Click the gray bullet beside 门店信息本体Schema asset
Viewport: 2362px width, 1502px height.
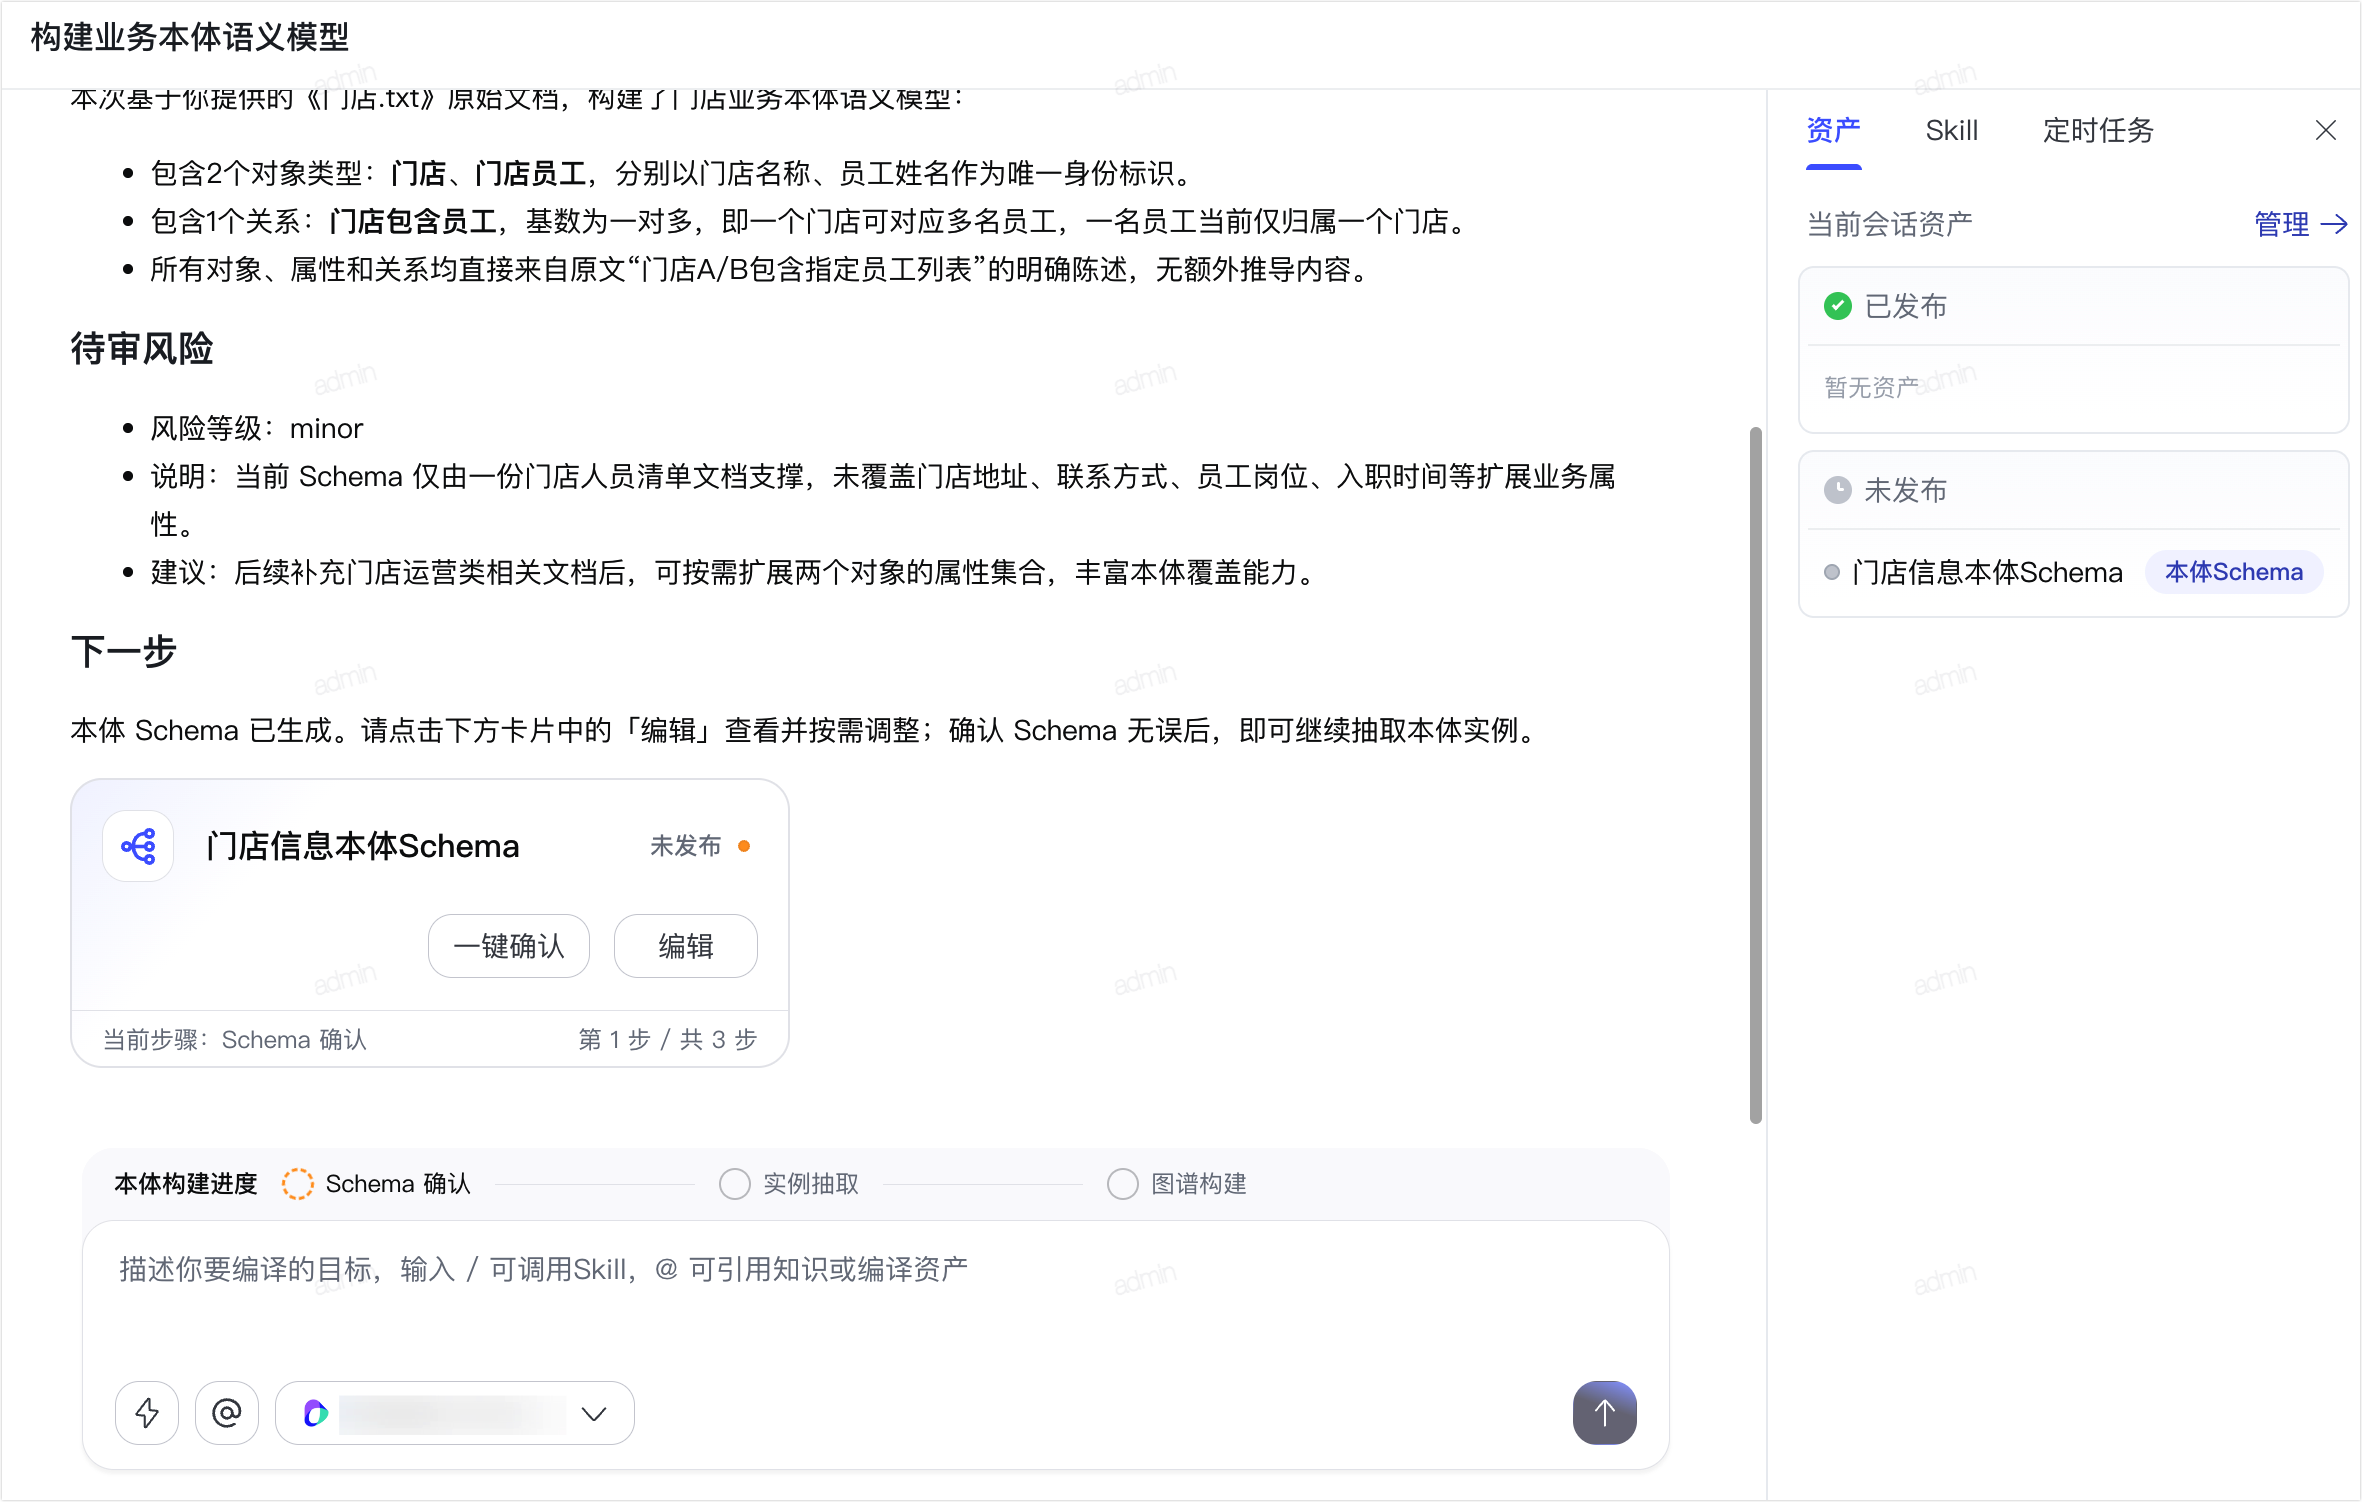point(1831,572)
